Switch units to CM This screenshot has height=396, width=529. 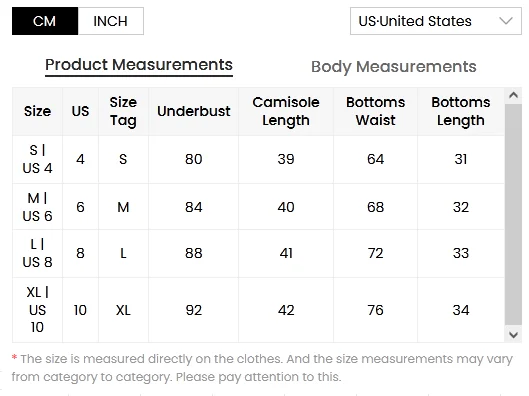45,21
